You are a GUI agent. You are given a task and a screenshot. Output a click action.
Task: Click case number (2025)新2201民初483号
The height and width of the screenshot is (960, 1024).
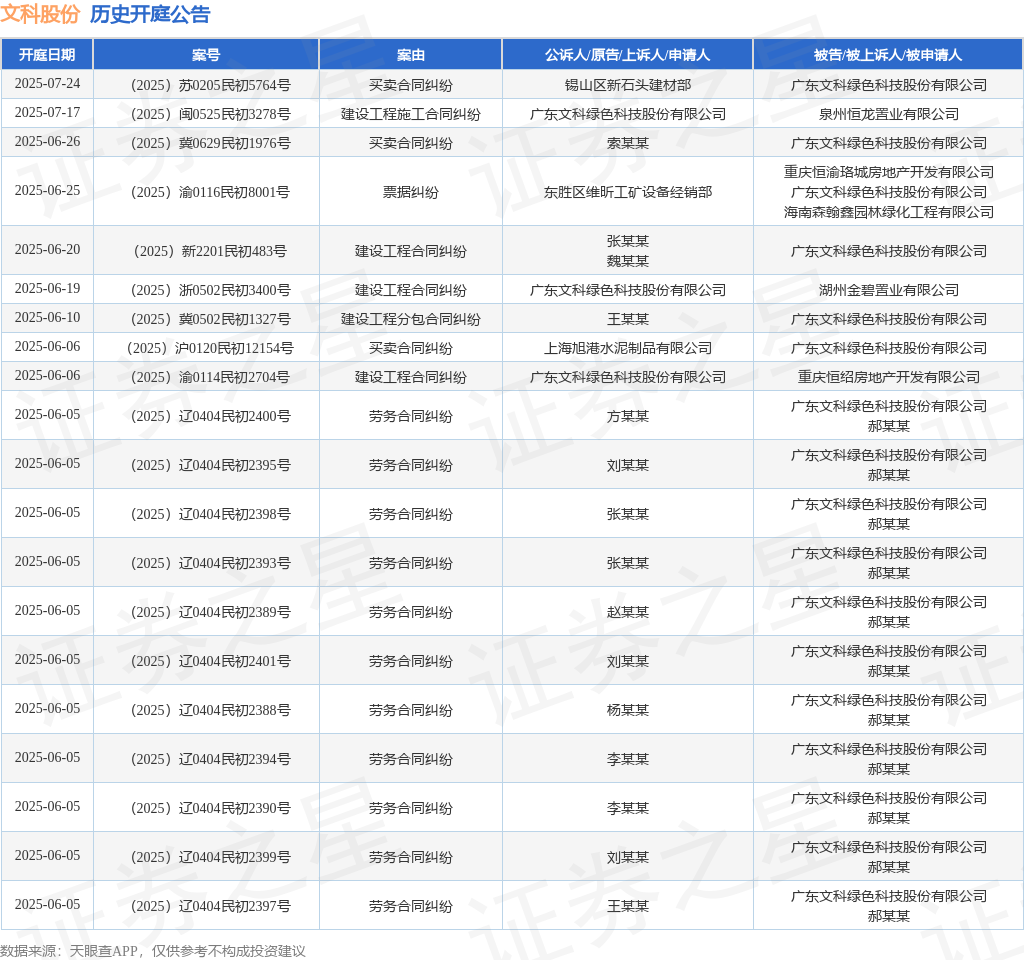[x=210, y=251]
